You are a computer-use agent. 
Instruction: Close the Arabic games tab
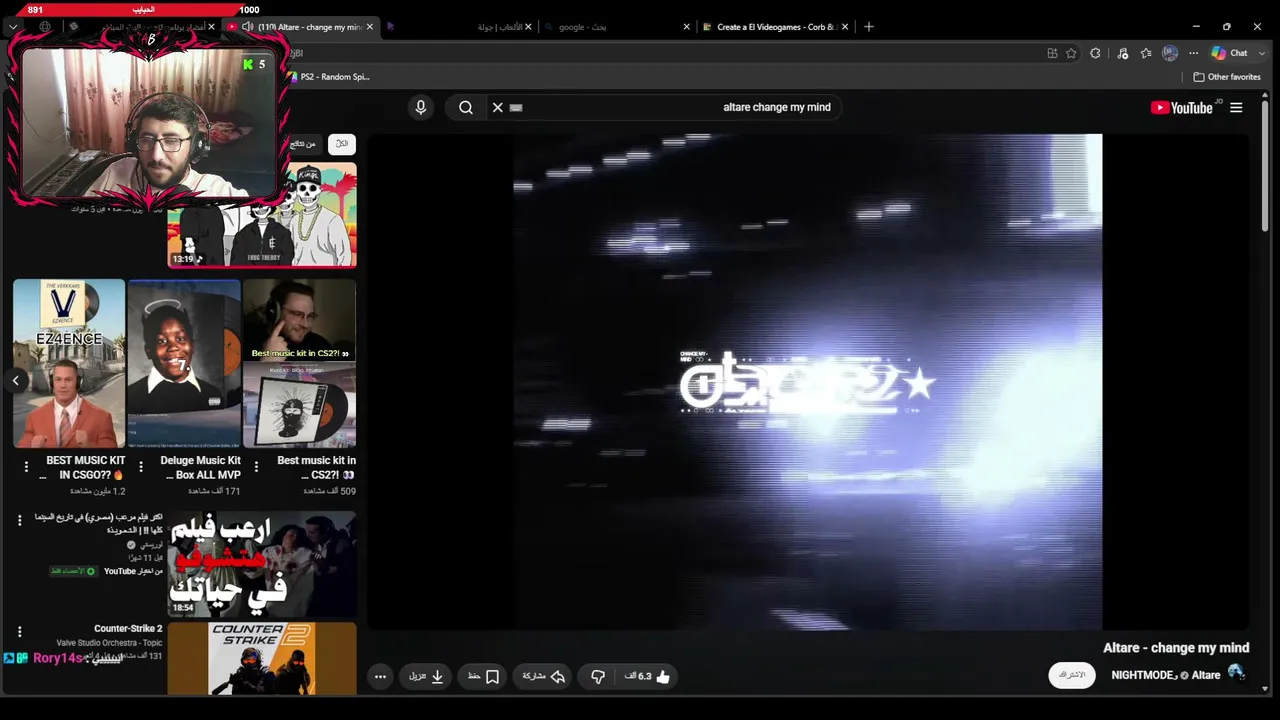click(528, 27)
